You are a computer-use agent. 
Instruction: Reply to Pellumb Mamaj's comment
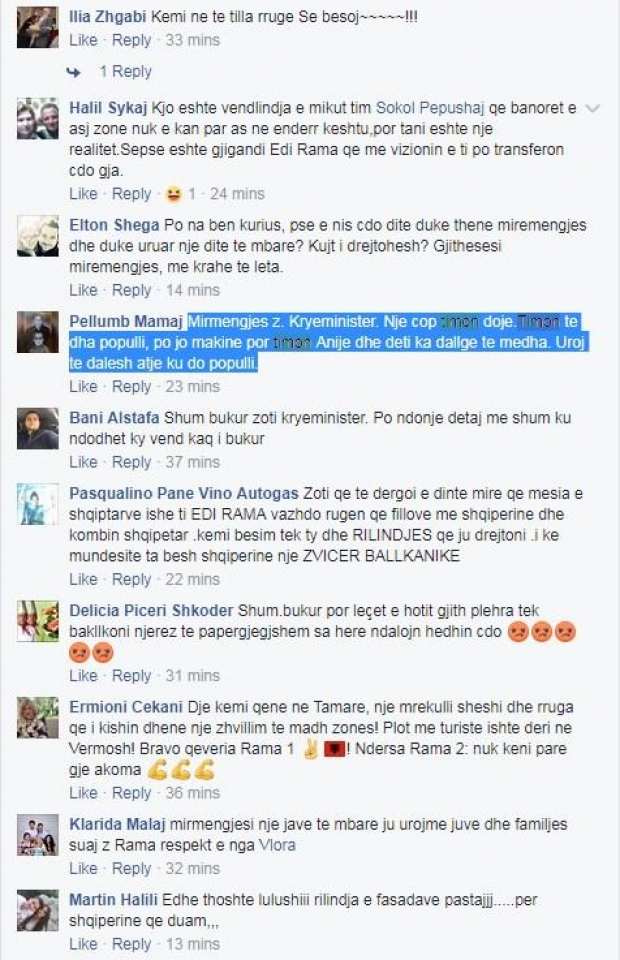pyautogui.click(x=131, y=387)
